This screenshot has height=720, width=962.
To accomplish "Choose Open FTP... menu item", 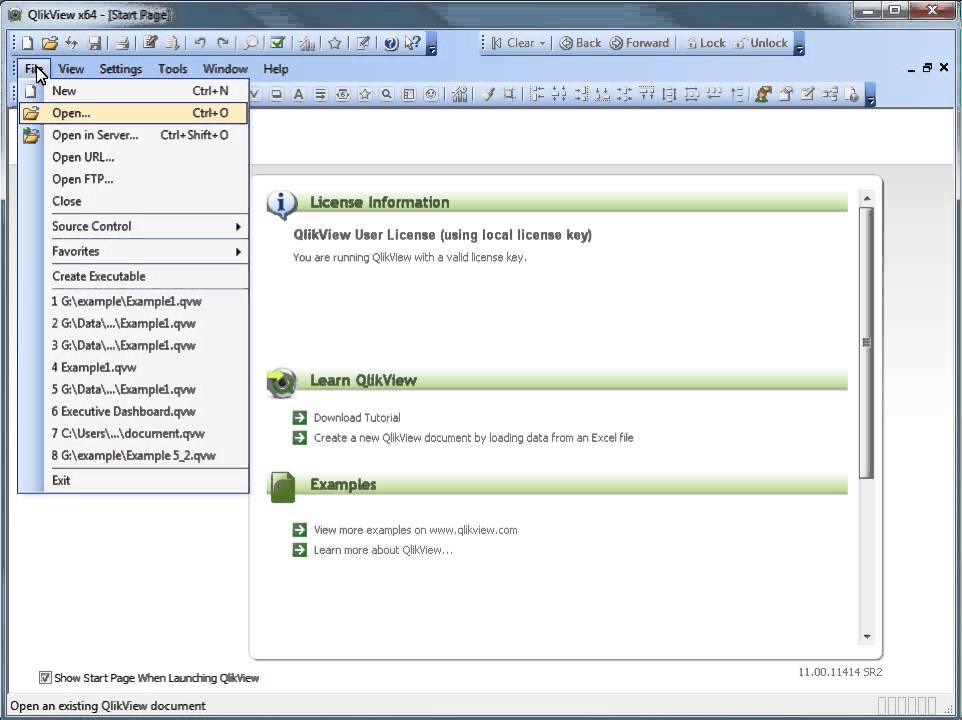I will pos(134,179).
